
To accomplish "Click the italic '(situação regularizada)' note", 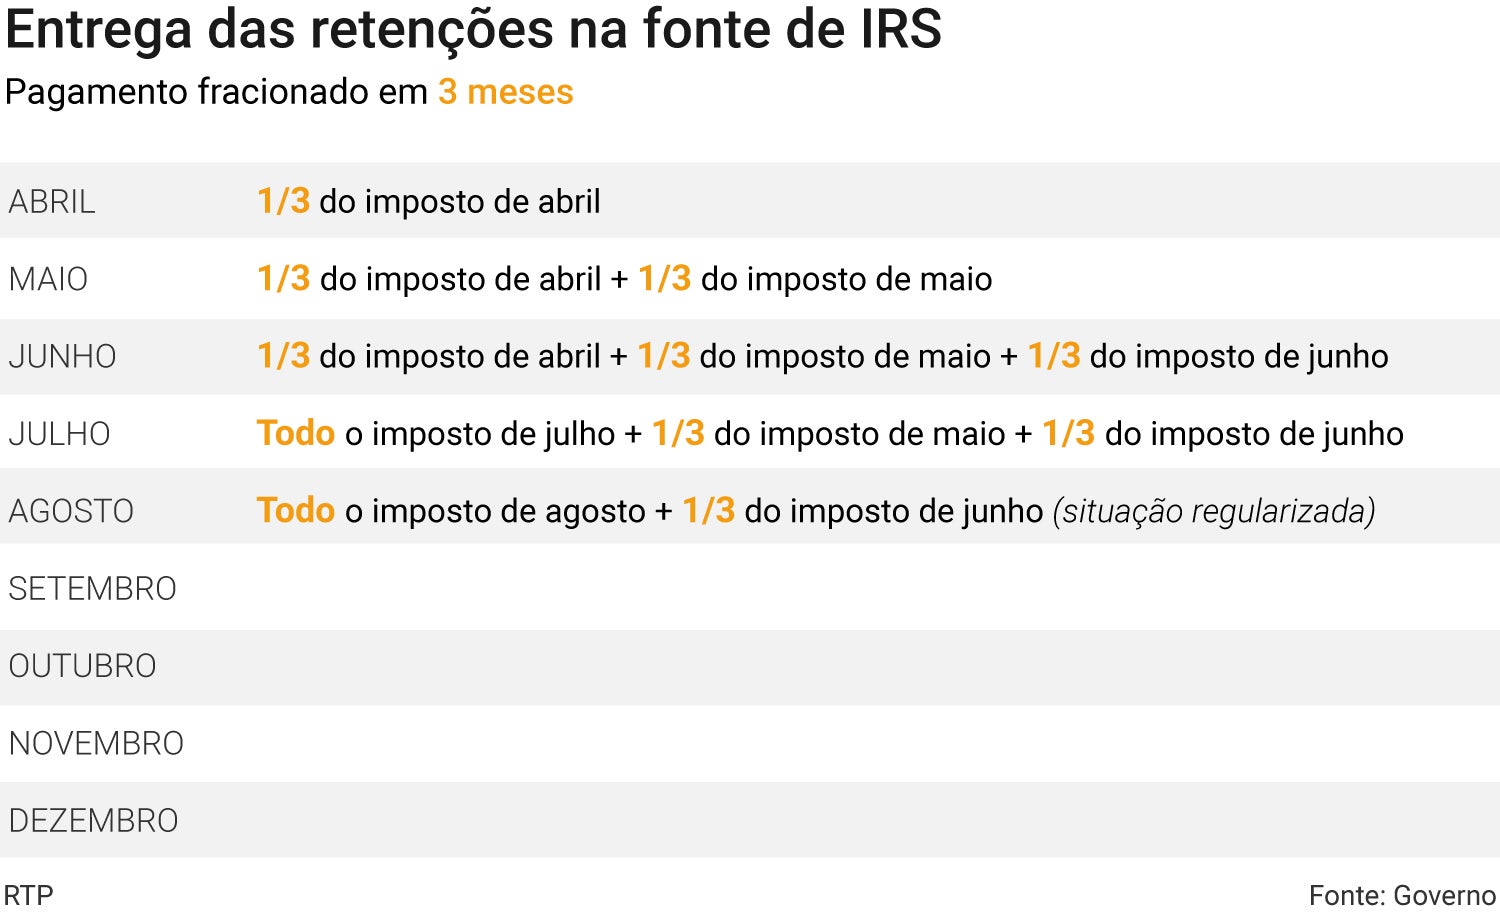I will 1213,511.
